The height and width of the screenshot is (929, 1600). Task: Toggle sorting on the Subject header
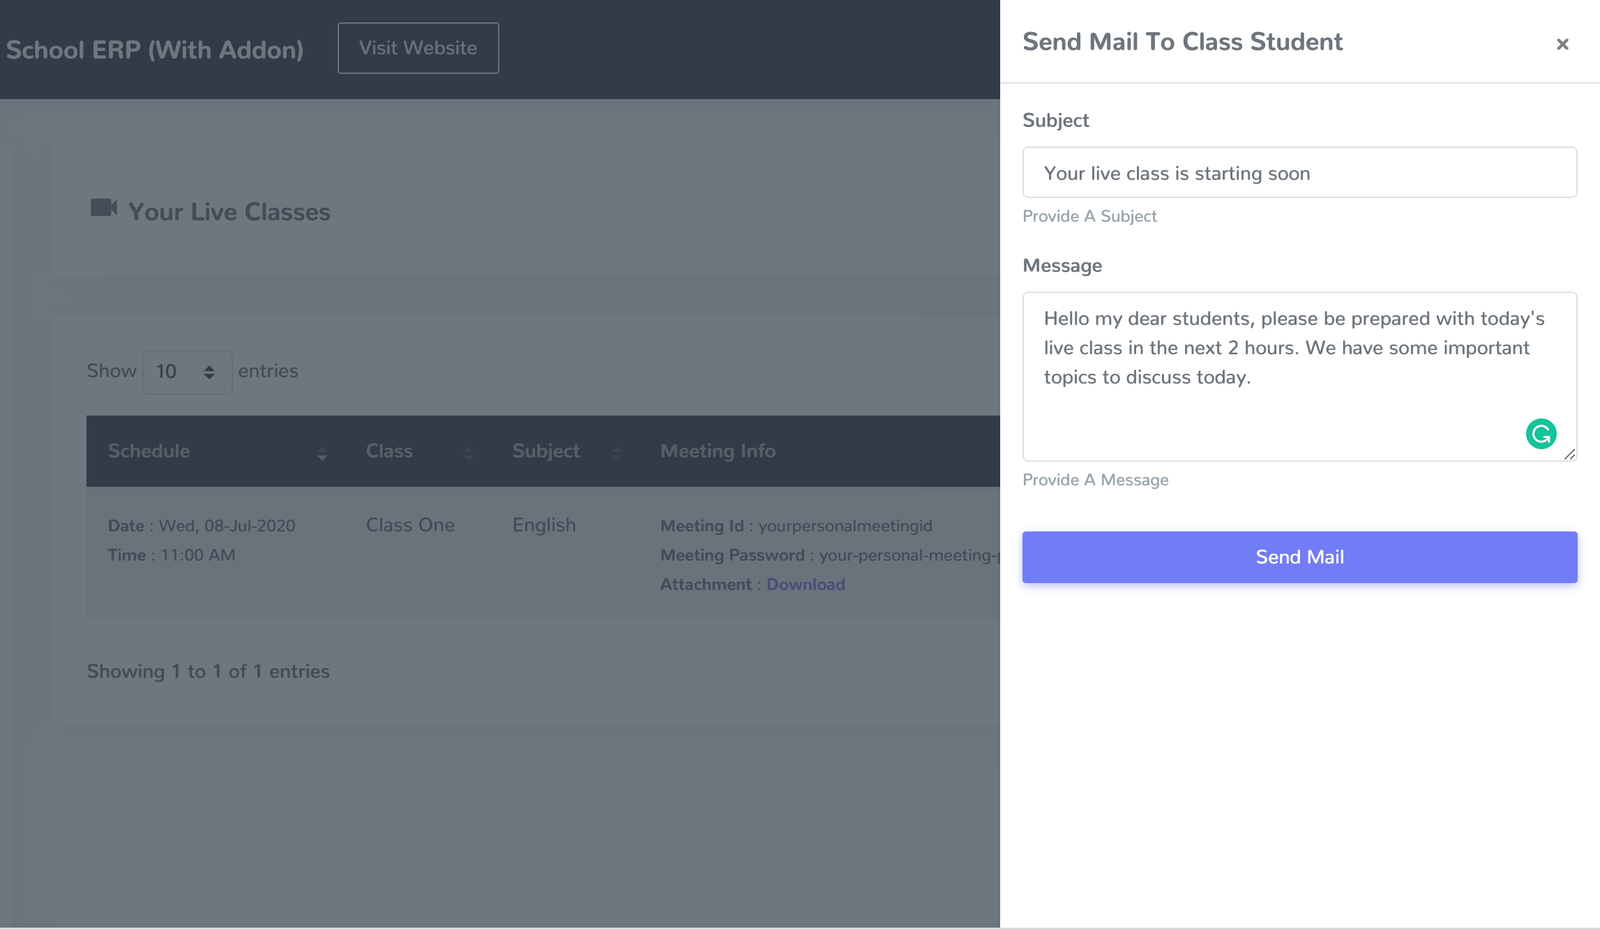click(x=545, y=451)
